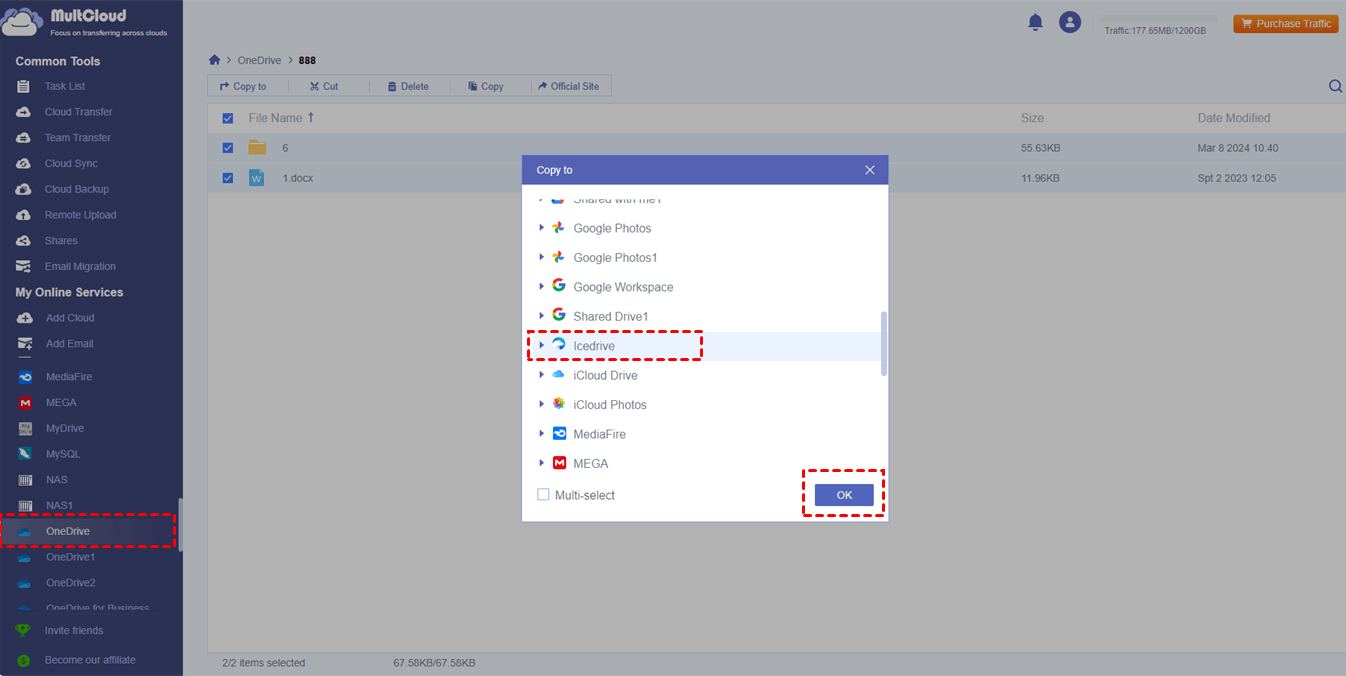The image size is (1346, 676).
Task: Click the Cut toolbar button
Action: coord(324,87)
